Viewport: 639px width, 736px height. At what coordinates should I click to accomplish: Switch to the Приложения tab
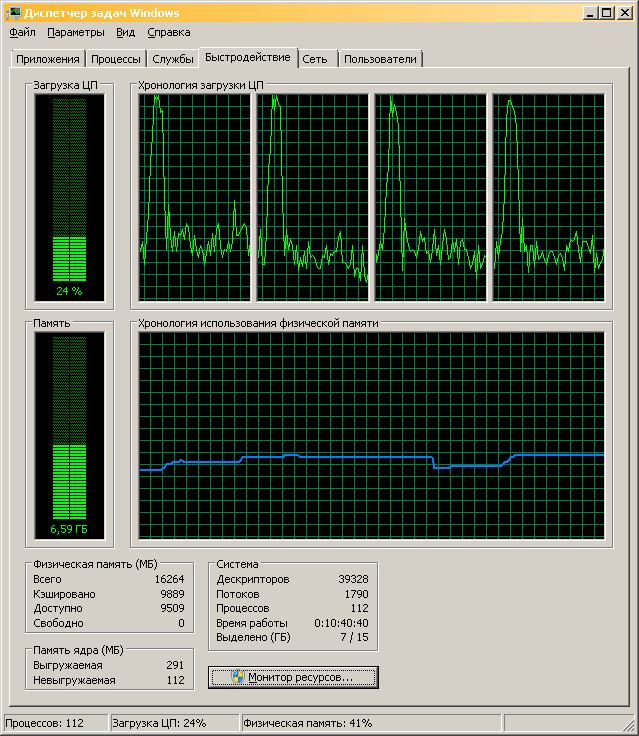47,59
